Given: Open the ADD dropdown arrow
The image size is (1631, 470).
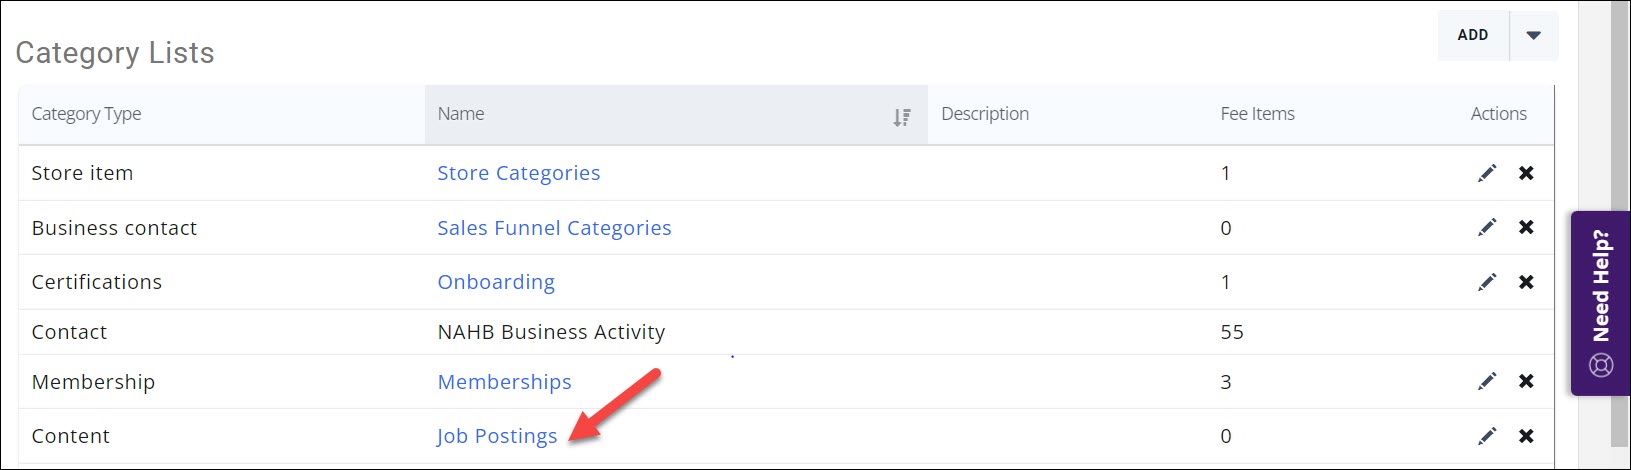Looking at the screenshot, I should tap(1534, 35).
